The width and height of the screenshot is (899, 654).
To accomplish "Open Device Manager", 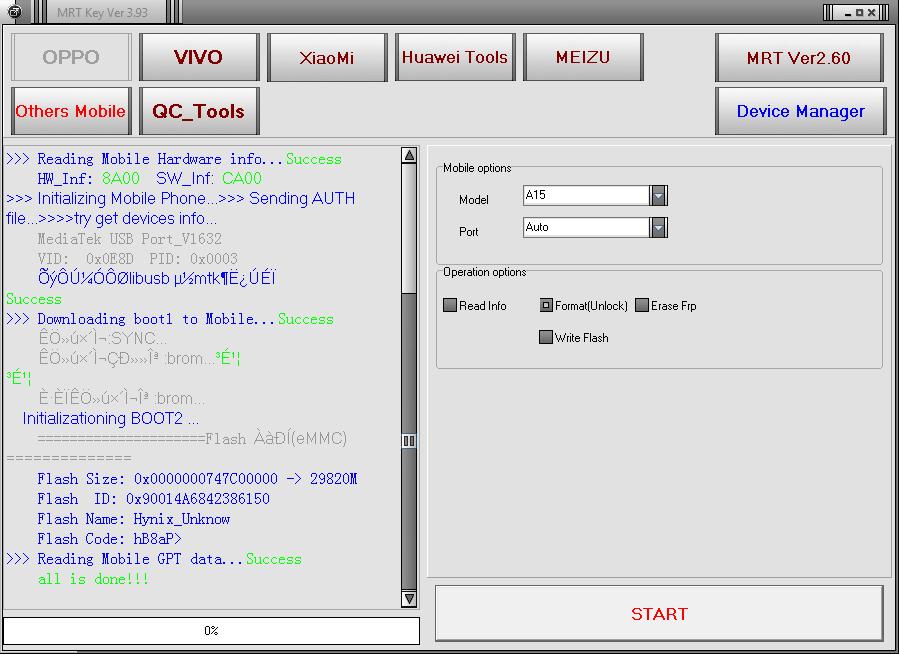I will click(x=800, y=111).
